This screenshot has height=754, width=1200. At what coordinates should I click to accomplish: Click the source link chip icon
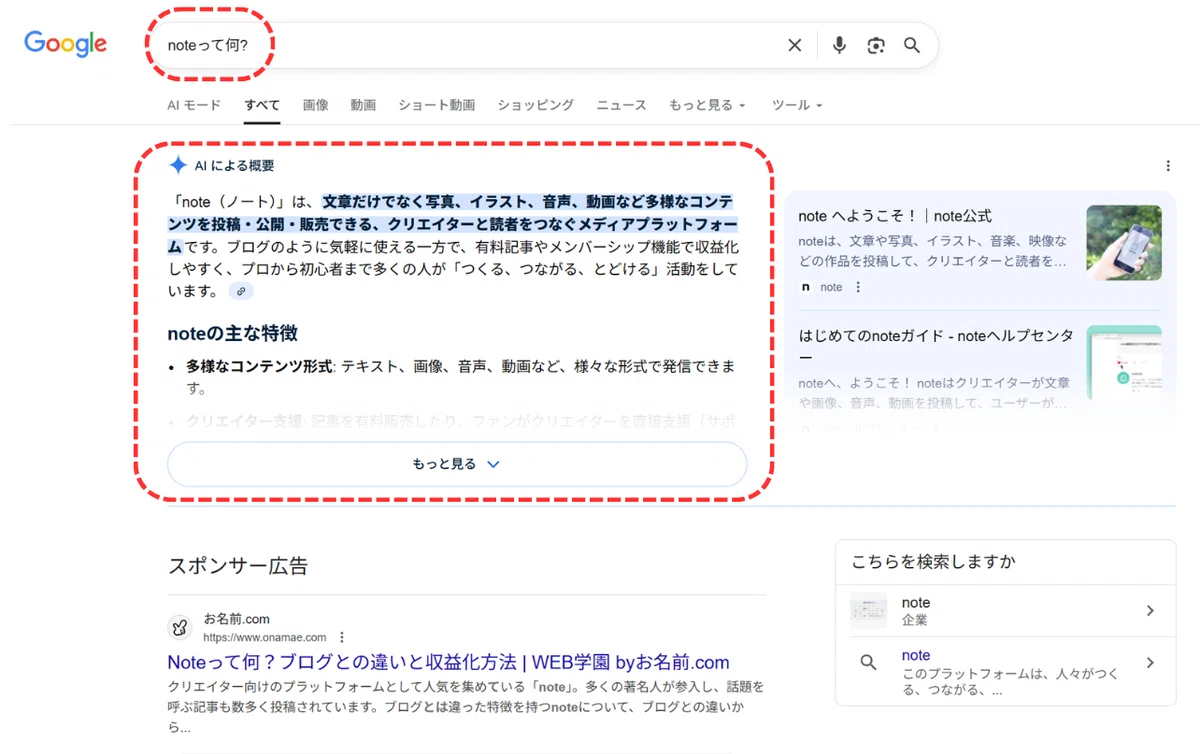[241, 291]
